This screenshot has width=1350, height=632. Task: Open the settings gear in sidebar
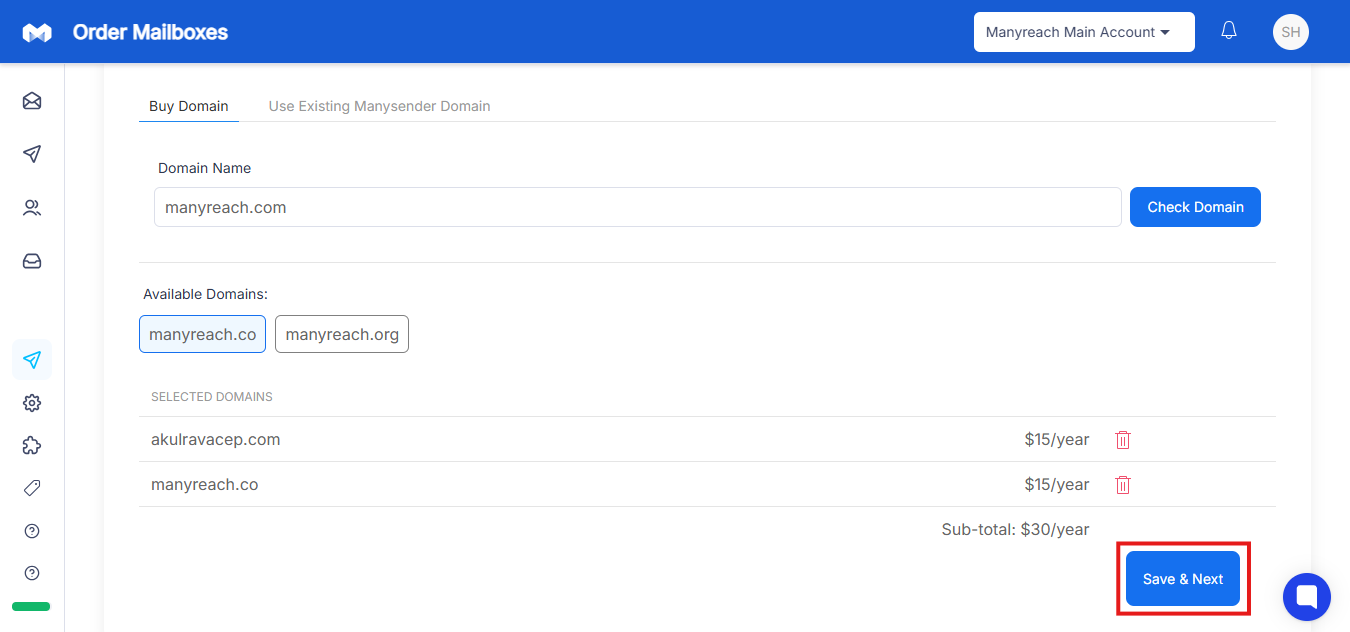click(32, 403)
